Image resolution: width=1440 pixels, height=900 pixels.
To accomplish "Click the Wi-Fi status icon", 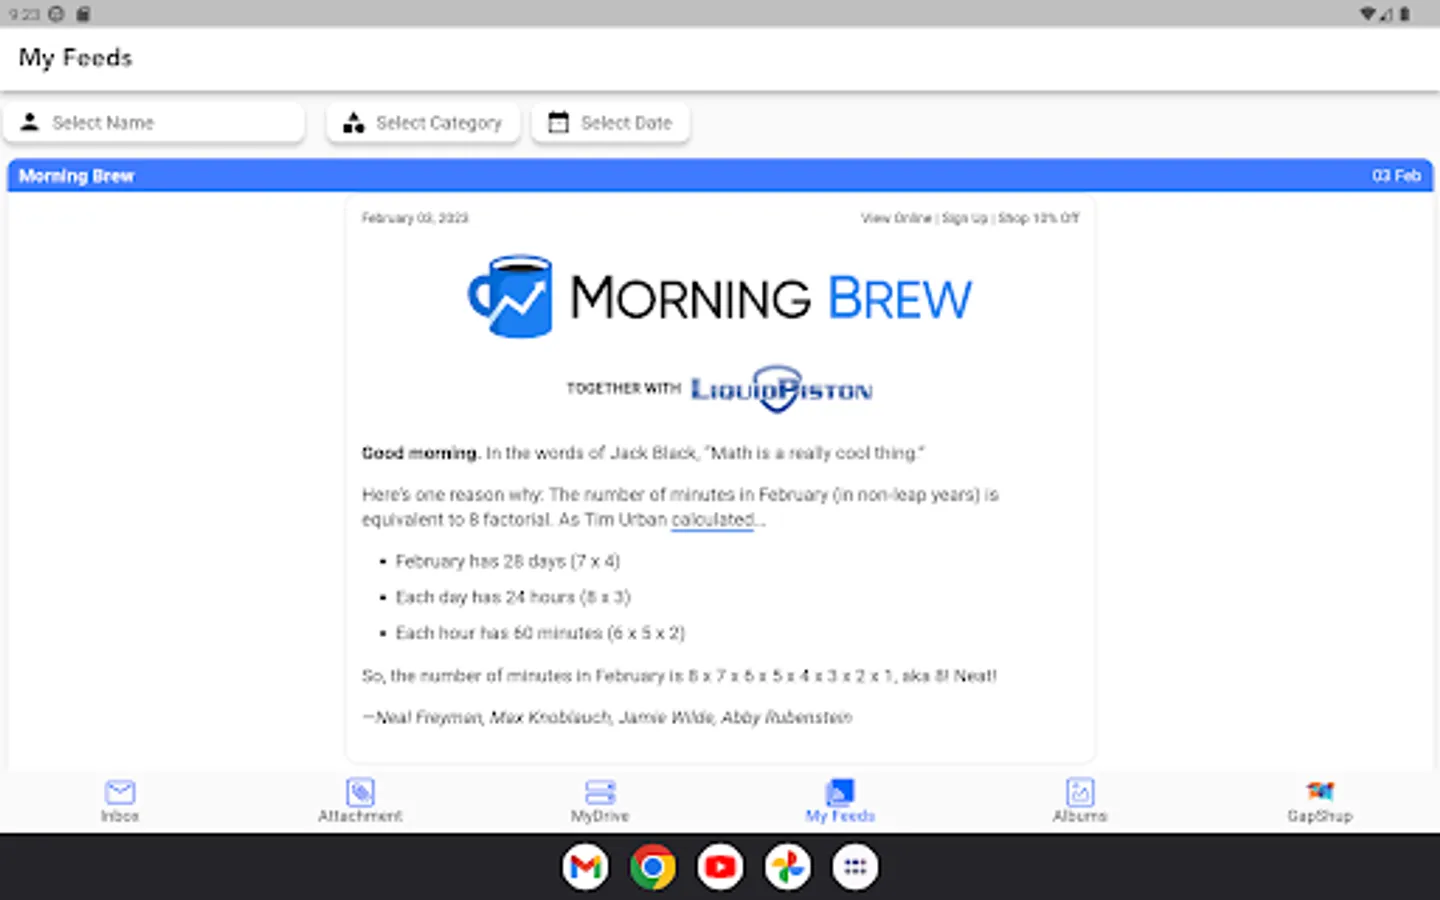I will coord(1367,14).
